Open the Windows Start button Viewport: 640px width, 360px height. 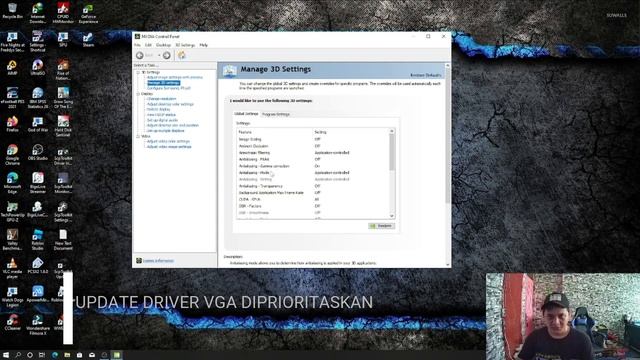[6, 355]
